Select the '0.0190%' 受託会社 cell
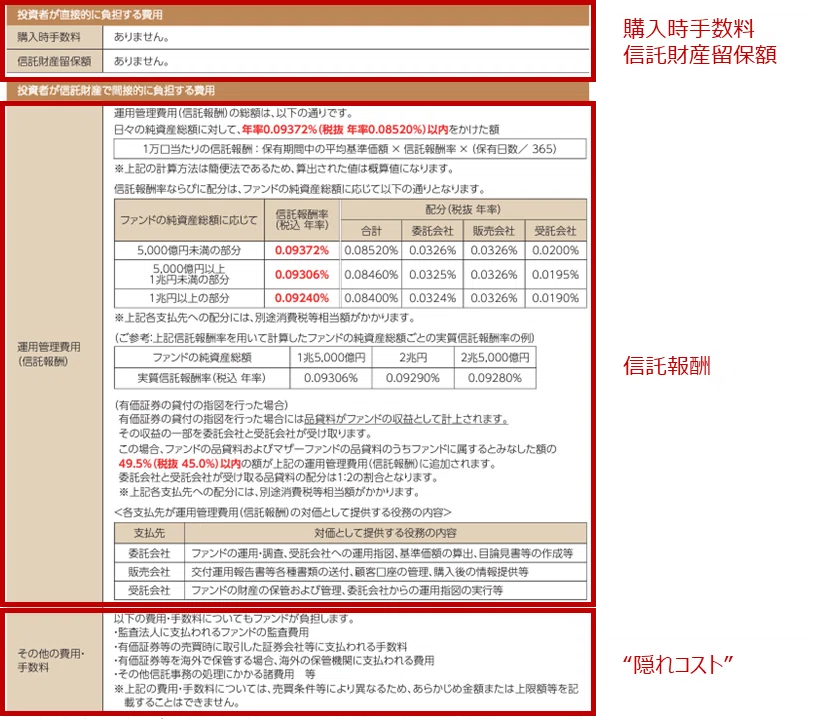This screenshot has width=815, height=719. [x=555, y=298]
